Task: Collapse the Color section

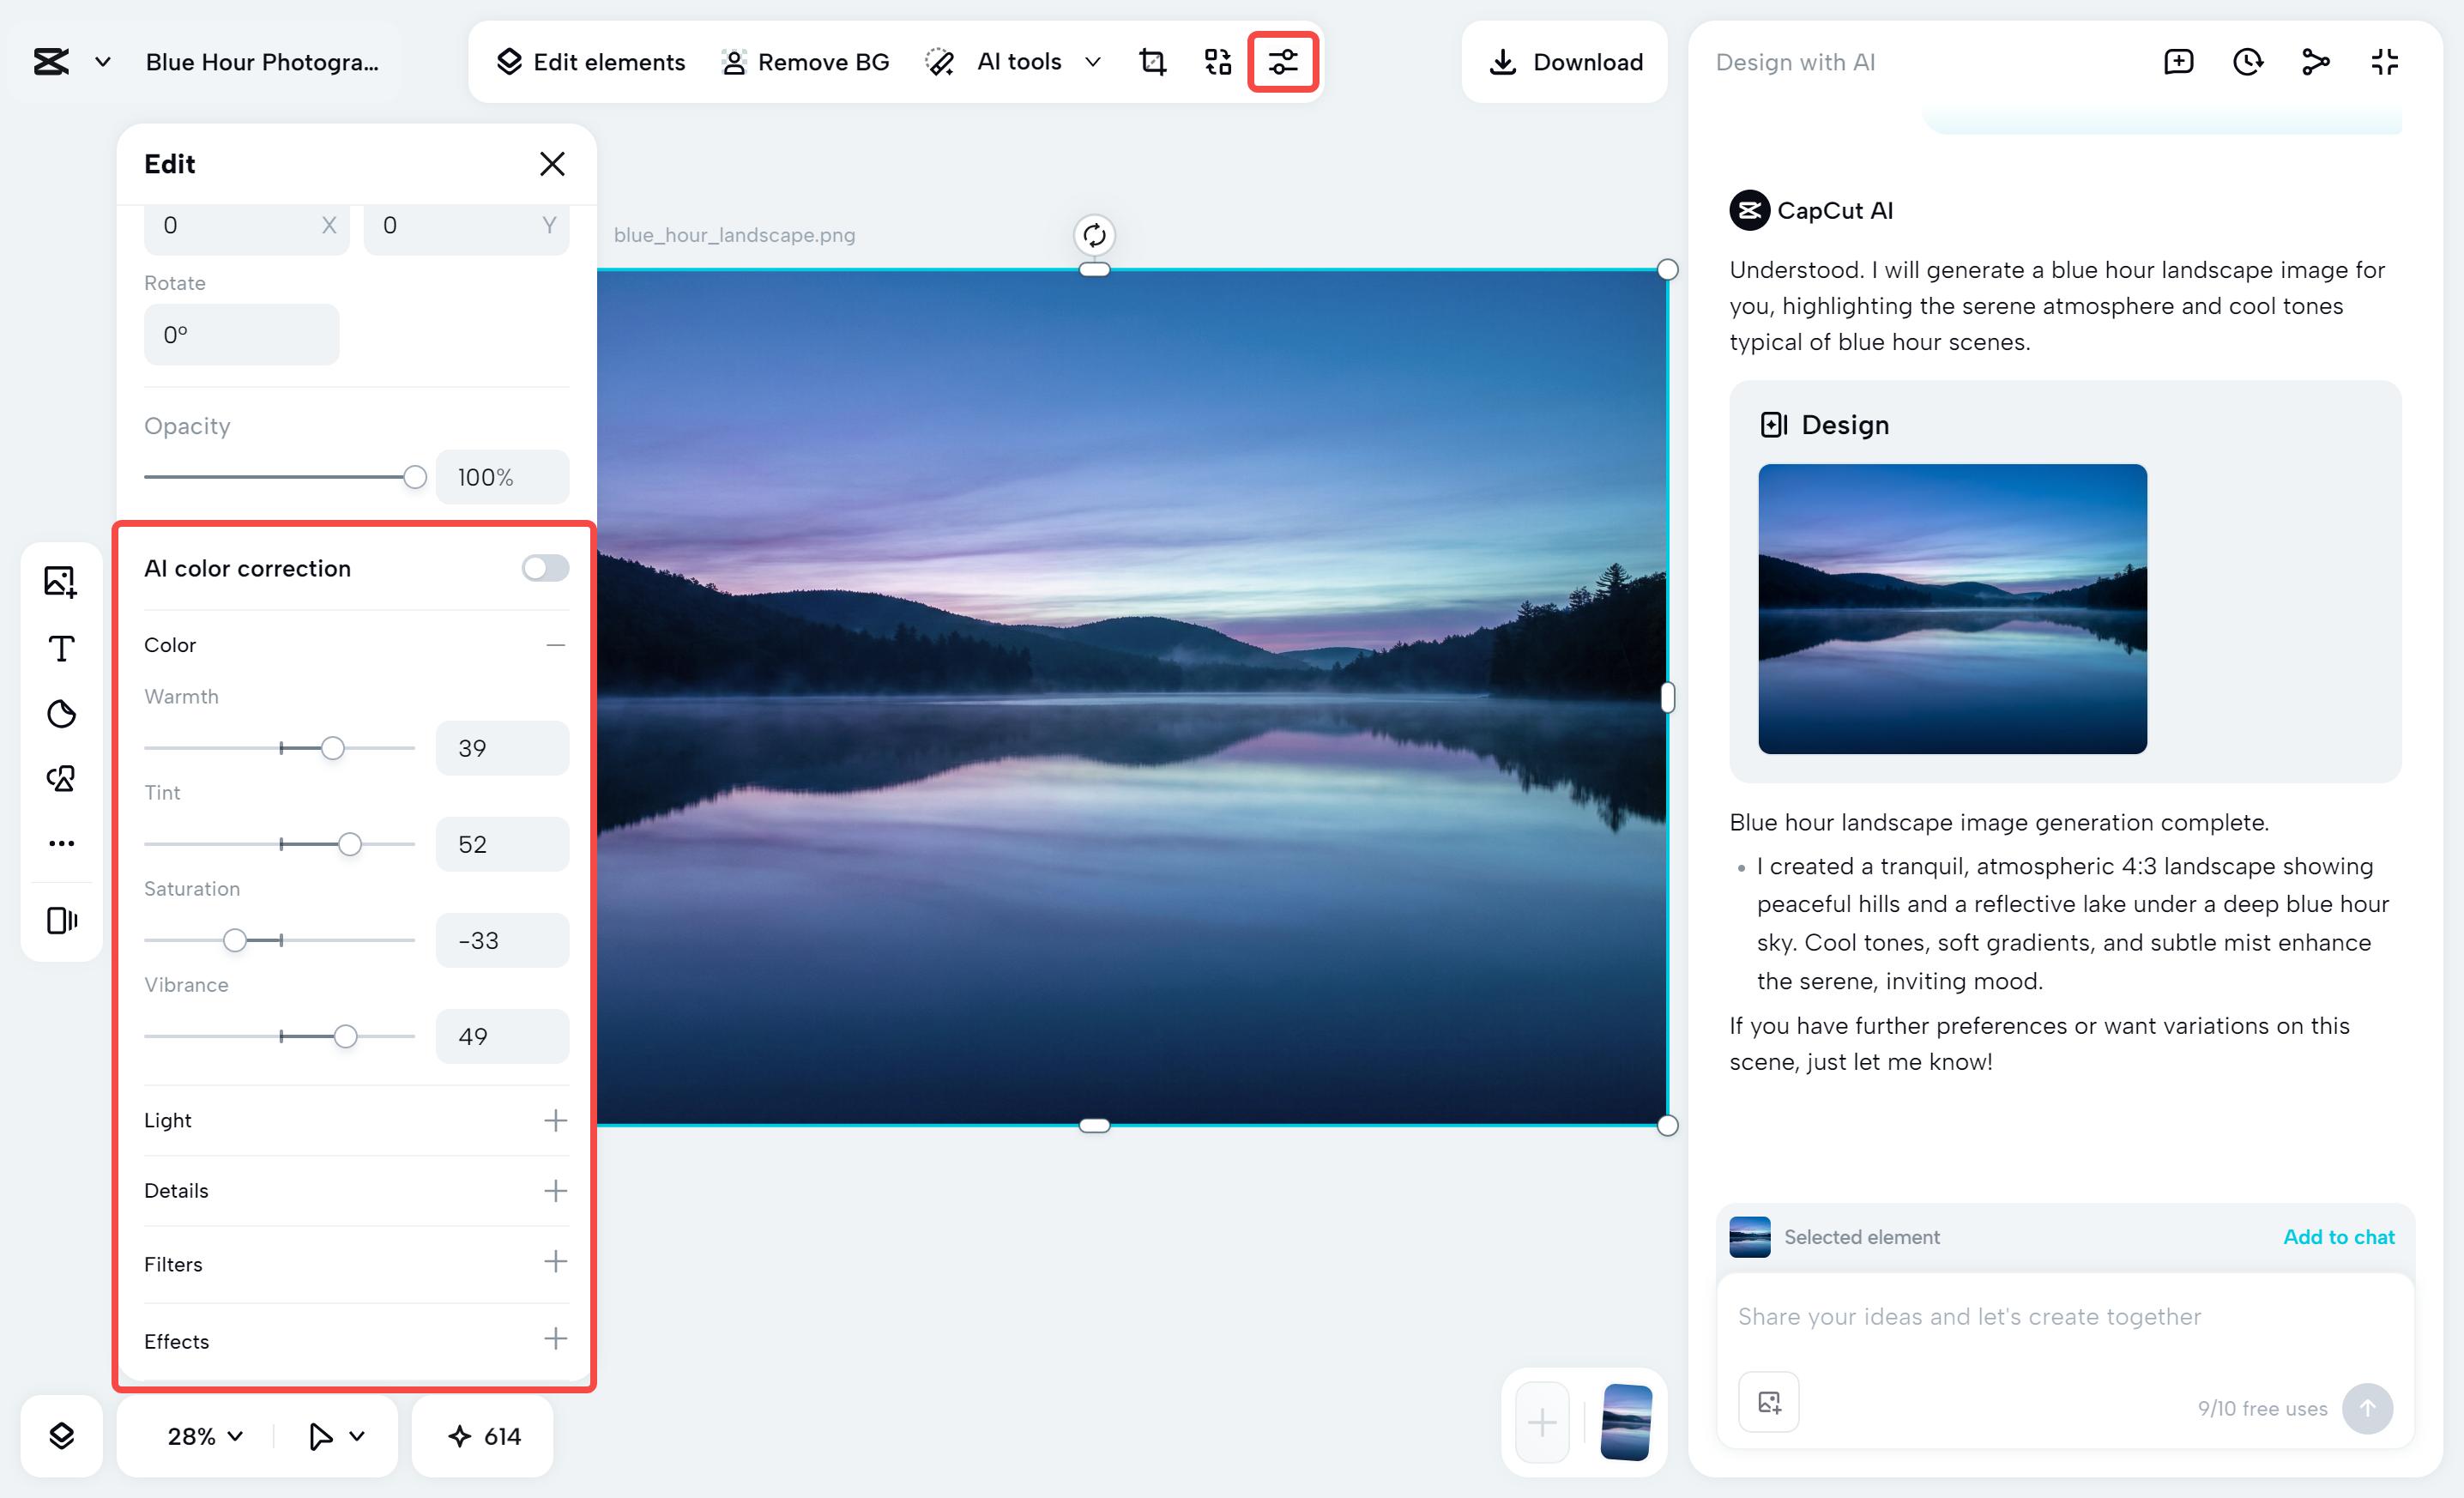Action: [555, 645]
